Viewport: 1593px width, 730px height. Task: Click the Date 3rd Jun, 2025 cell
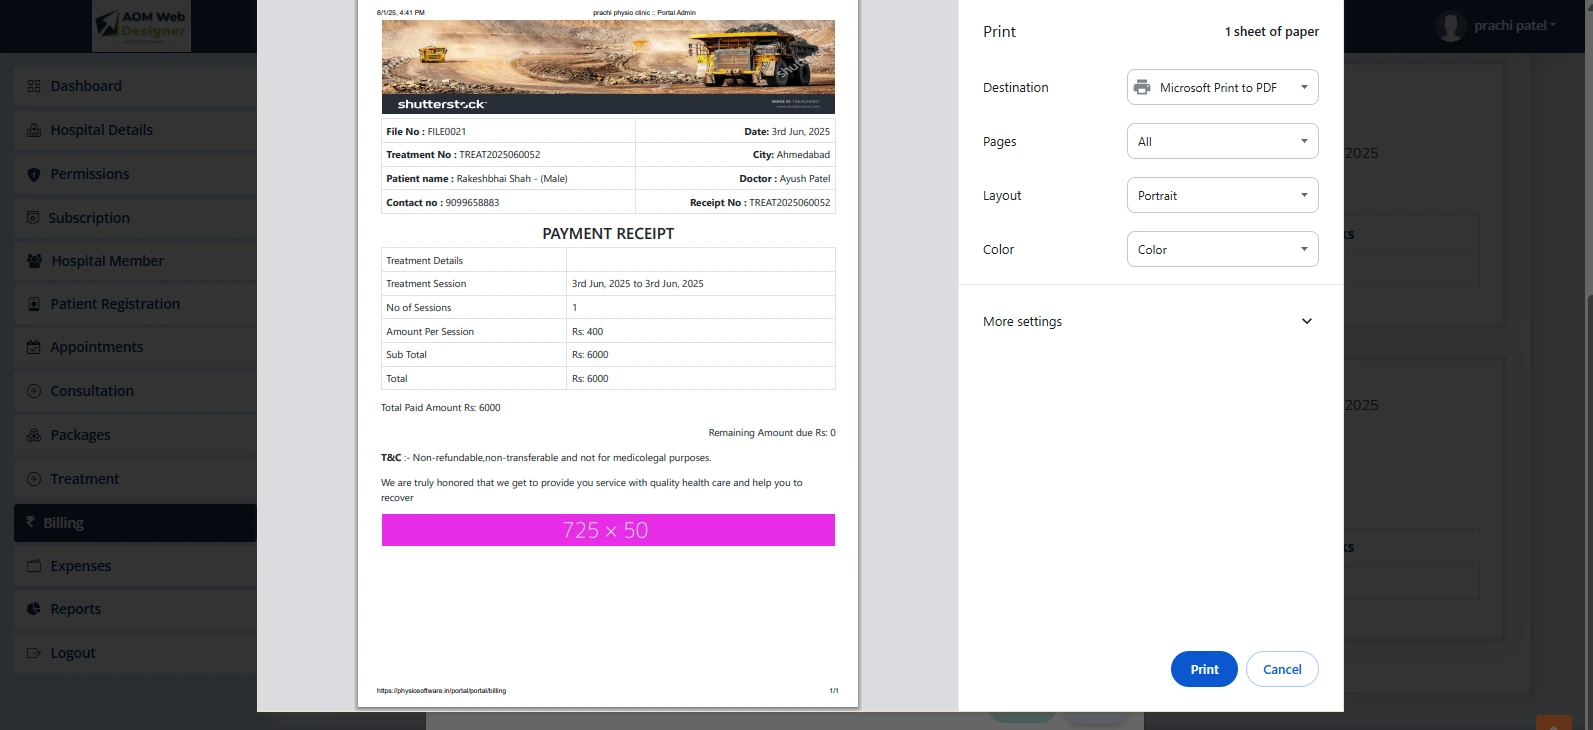pos(735,131)
